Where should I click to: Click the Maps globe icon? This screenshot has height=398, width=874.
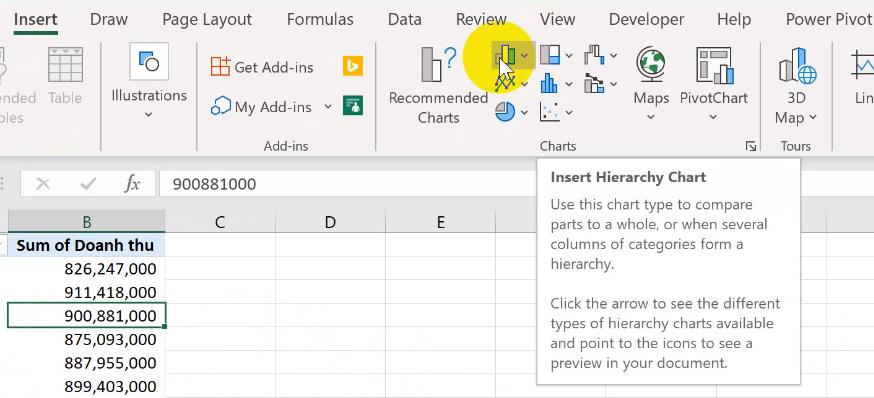coord(650,64)
